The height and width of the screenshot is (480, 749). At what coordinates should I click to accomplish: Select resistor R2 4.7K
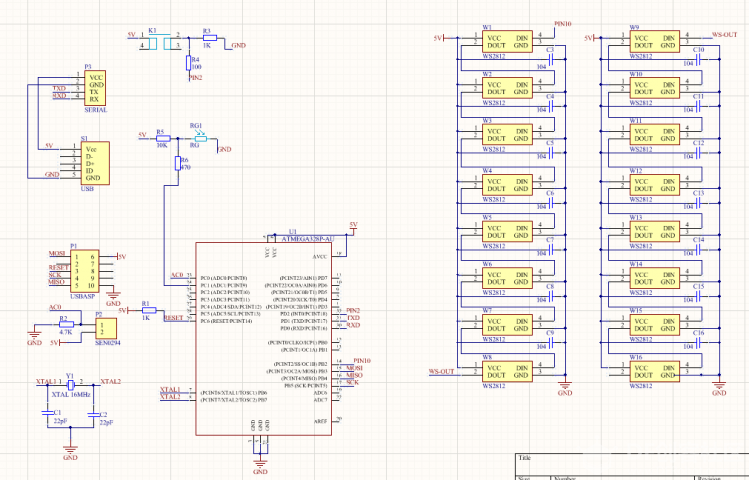point(66,325)
